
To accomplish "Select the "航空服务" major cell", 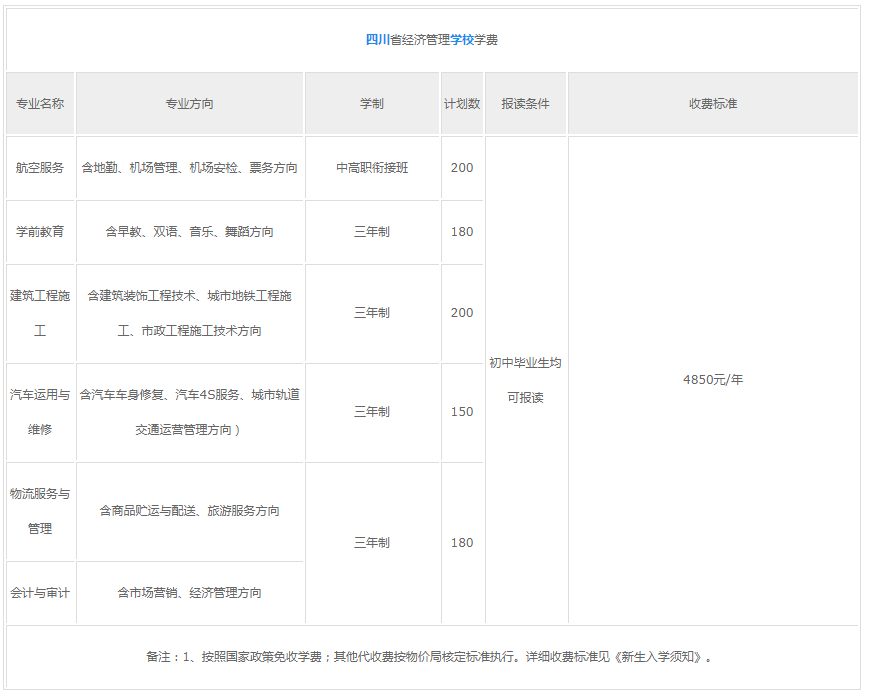I will click(40, 168).
